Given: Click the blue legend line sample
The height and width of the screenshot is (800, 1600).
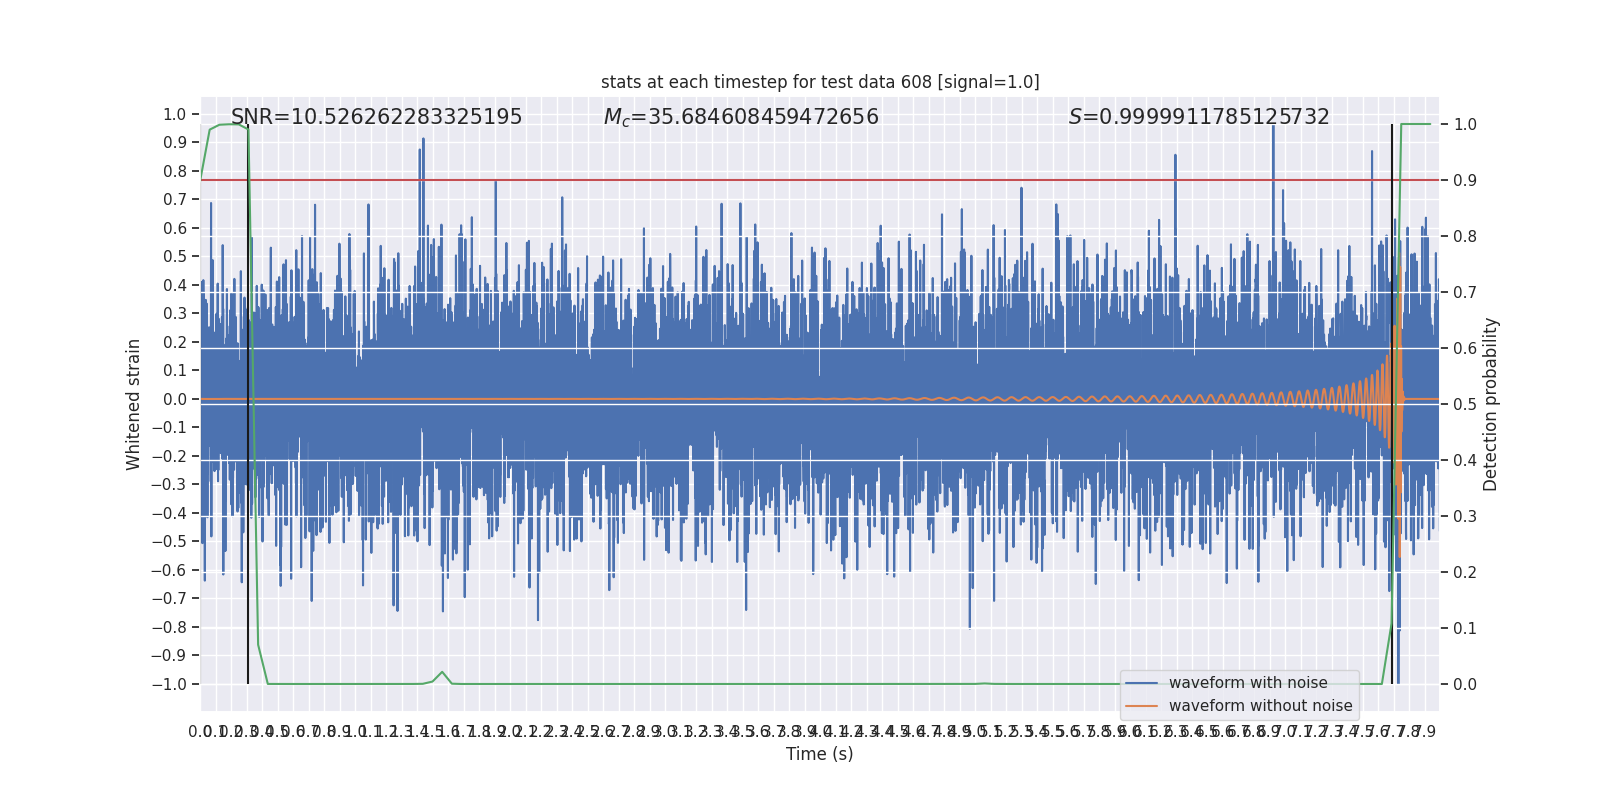Looking at the screenshot, I should 1141,683.
